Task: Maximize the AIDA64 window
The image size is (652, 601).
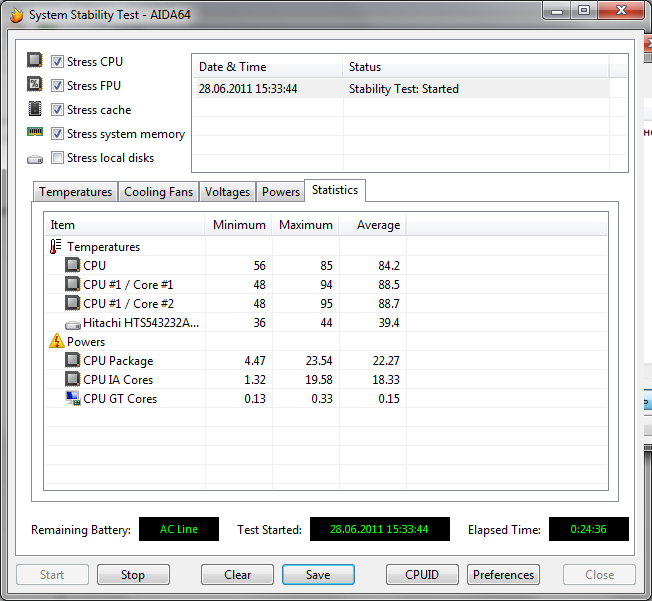Action: point(584,10)
